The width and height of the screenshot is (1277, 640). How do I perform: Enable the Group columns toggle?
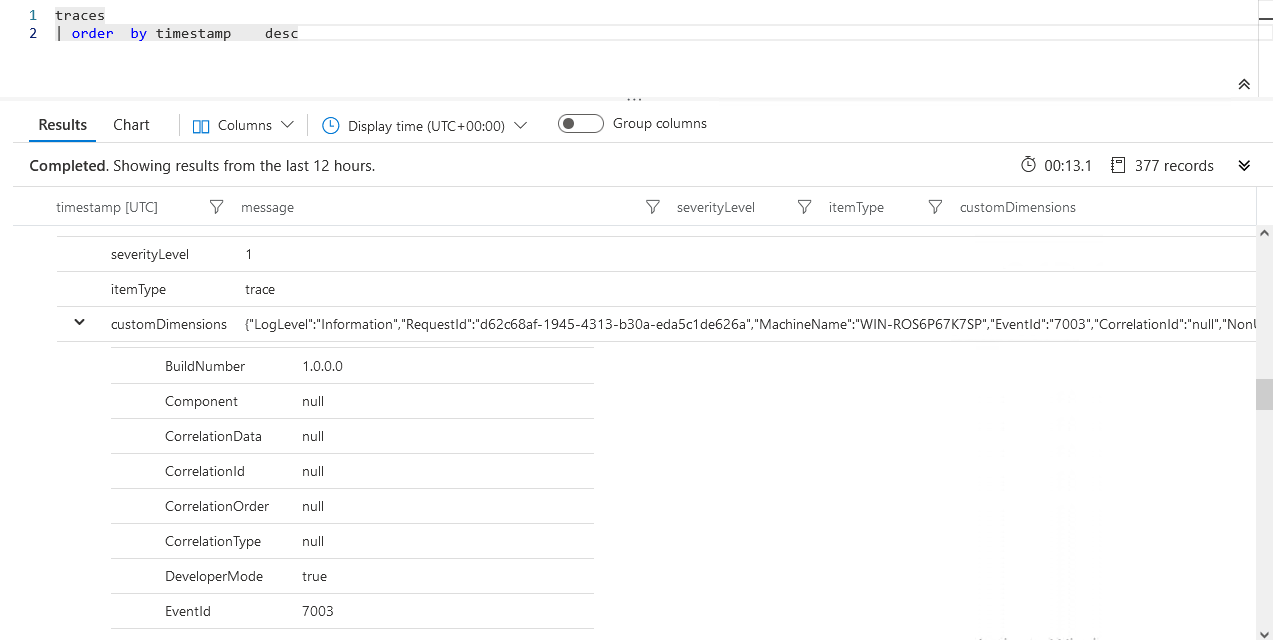[580, 122]
